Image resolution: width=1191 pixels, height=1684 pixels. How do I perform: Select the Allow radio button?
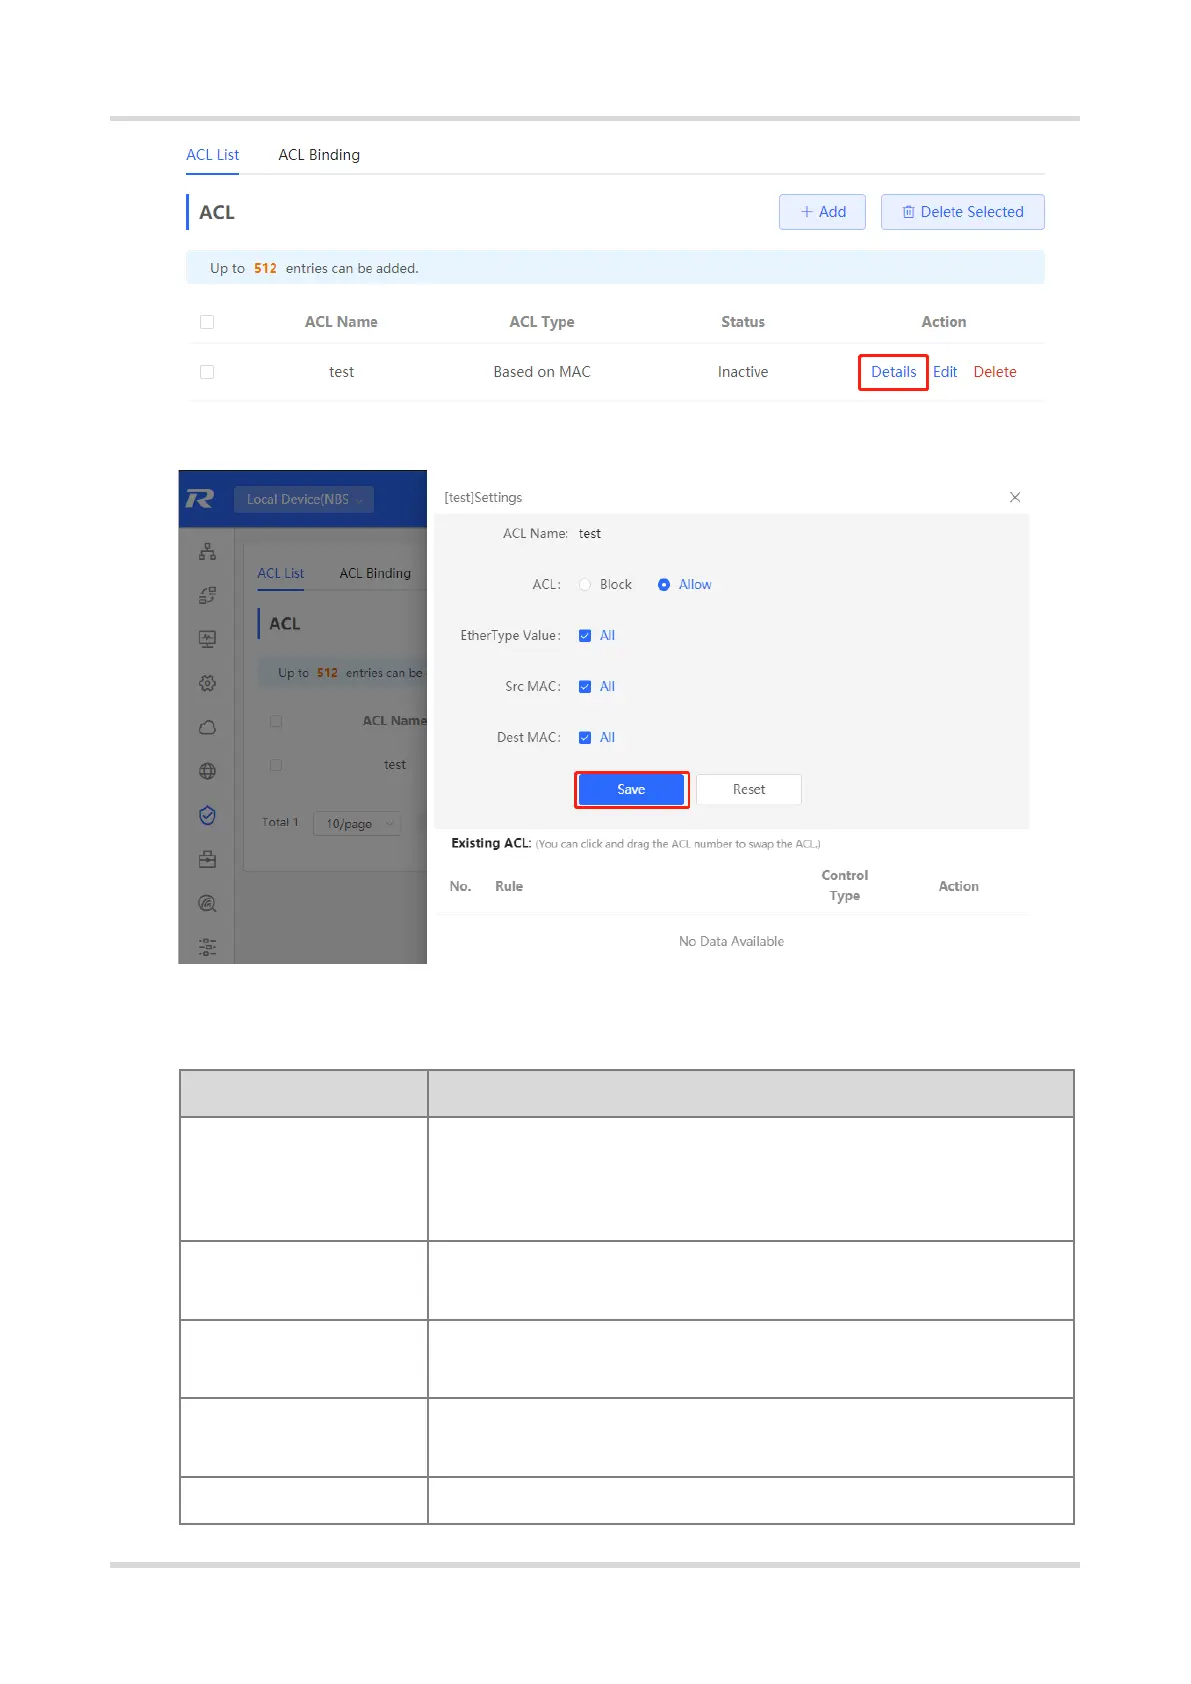(x=664, y=584)
